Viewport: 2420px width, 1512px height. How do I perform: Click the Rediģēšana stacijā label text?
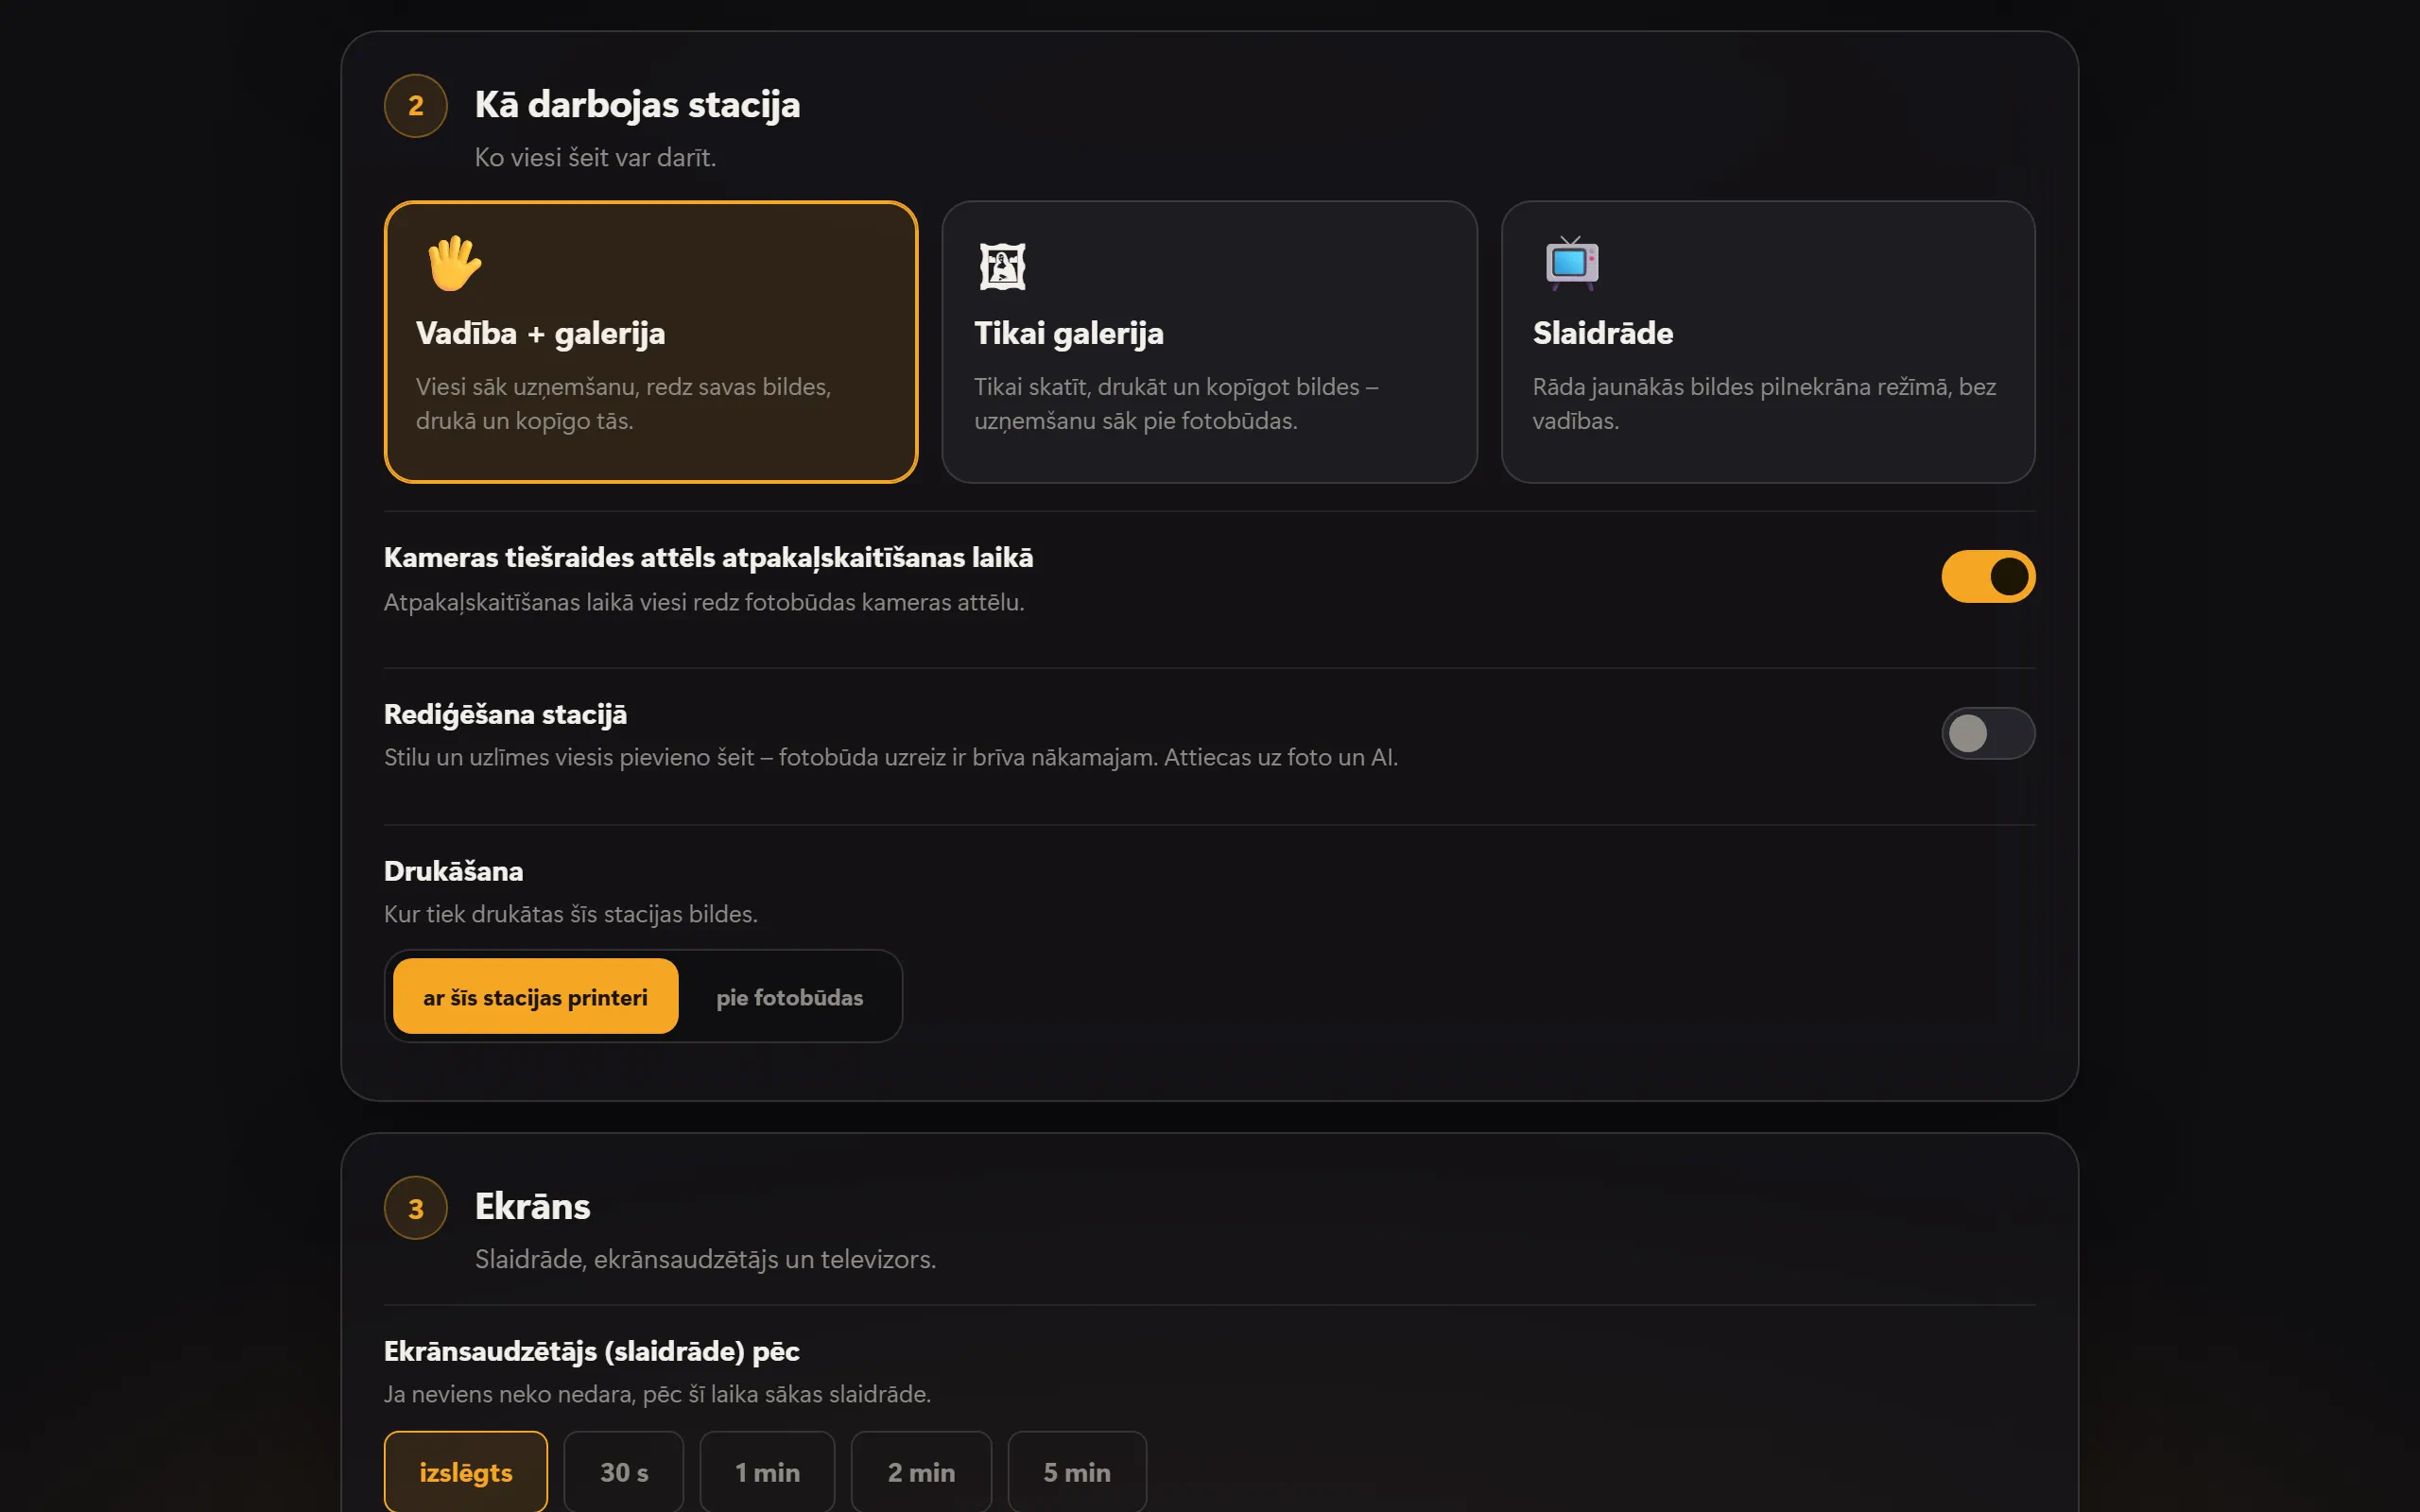pyautogui.click(x=505, y=715)
